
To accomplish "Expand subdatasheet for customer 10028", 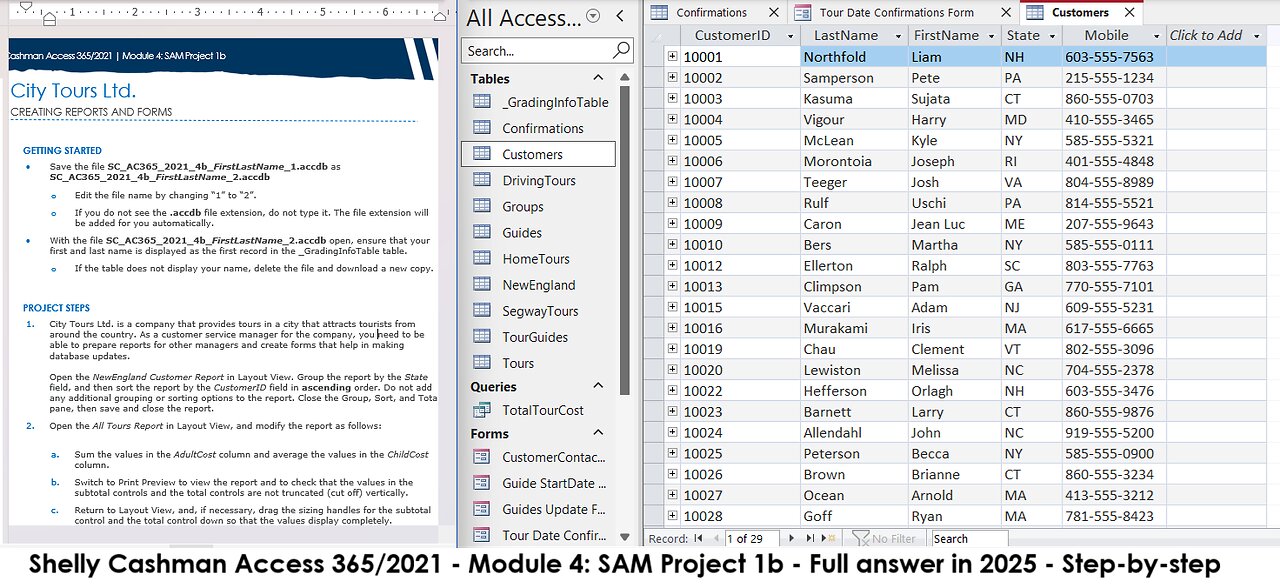I will 673,516.
